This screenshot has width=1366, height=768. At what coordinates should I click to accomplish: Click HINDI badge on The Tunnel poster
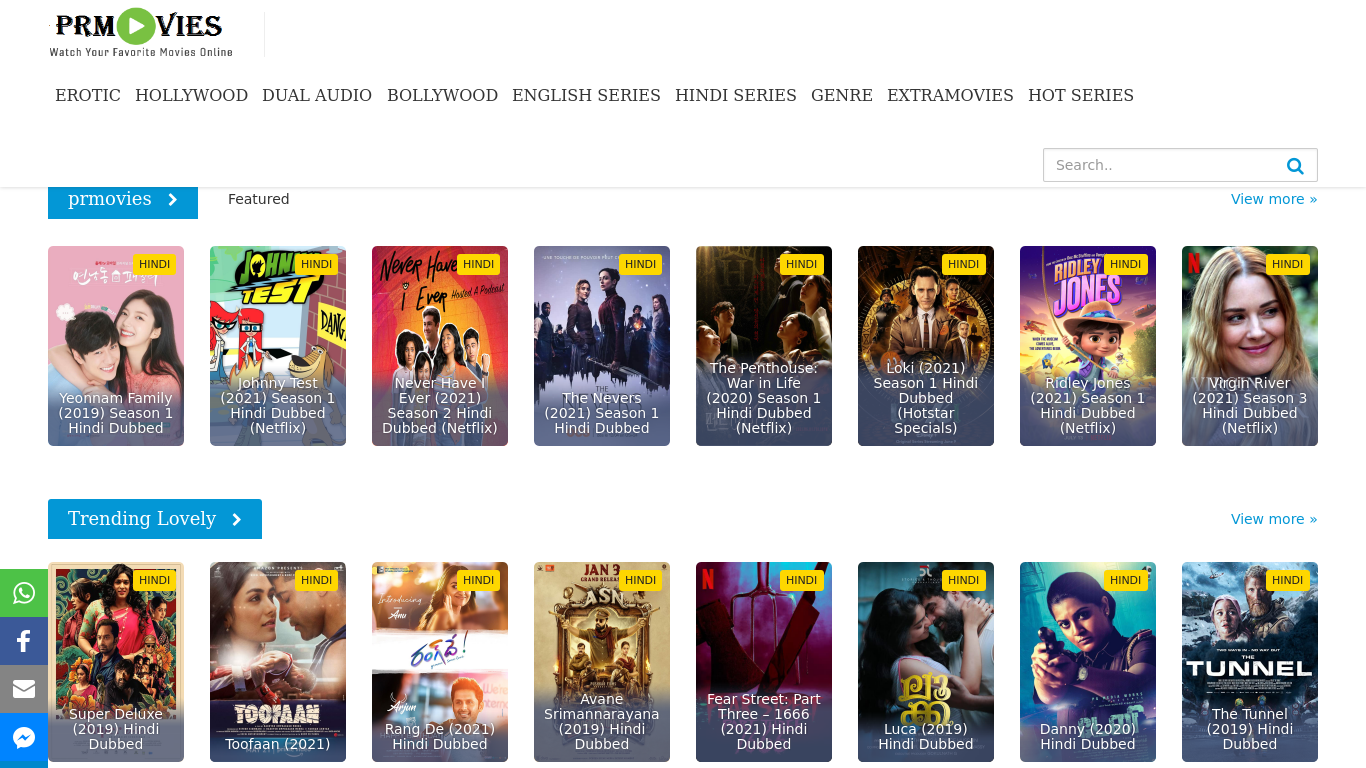click(1287, 580)
